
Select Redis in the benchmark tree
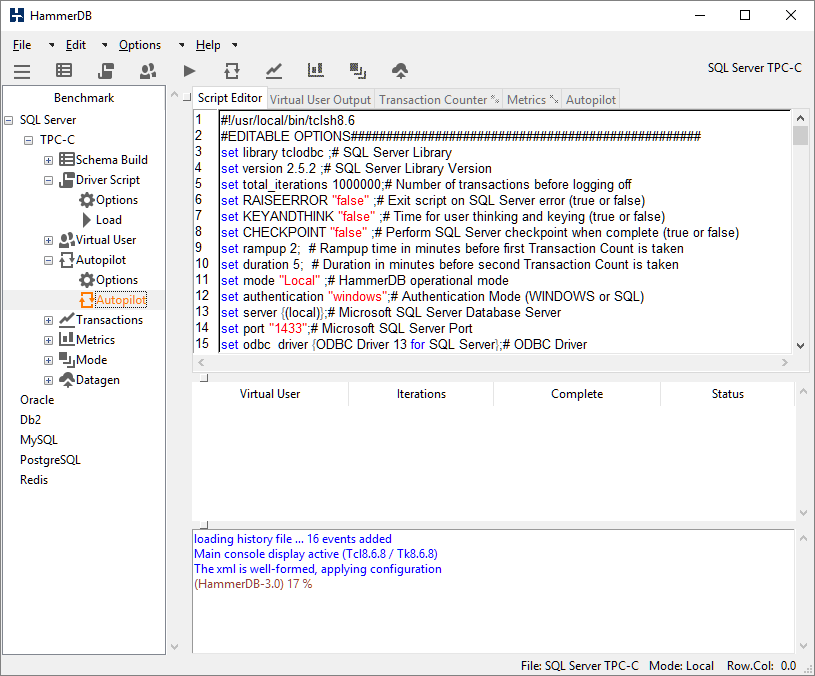34,480
